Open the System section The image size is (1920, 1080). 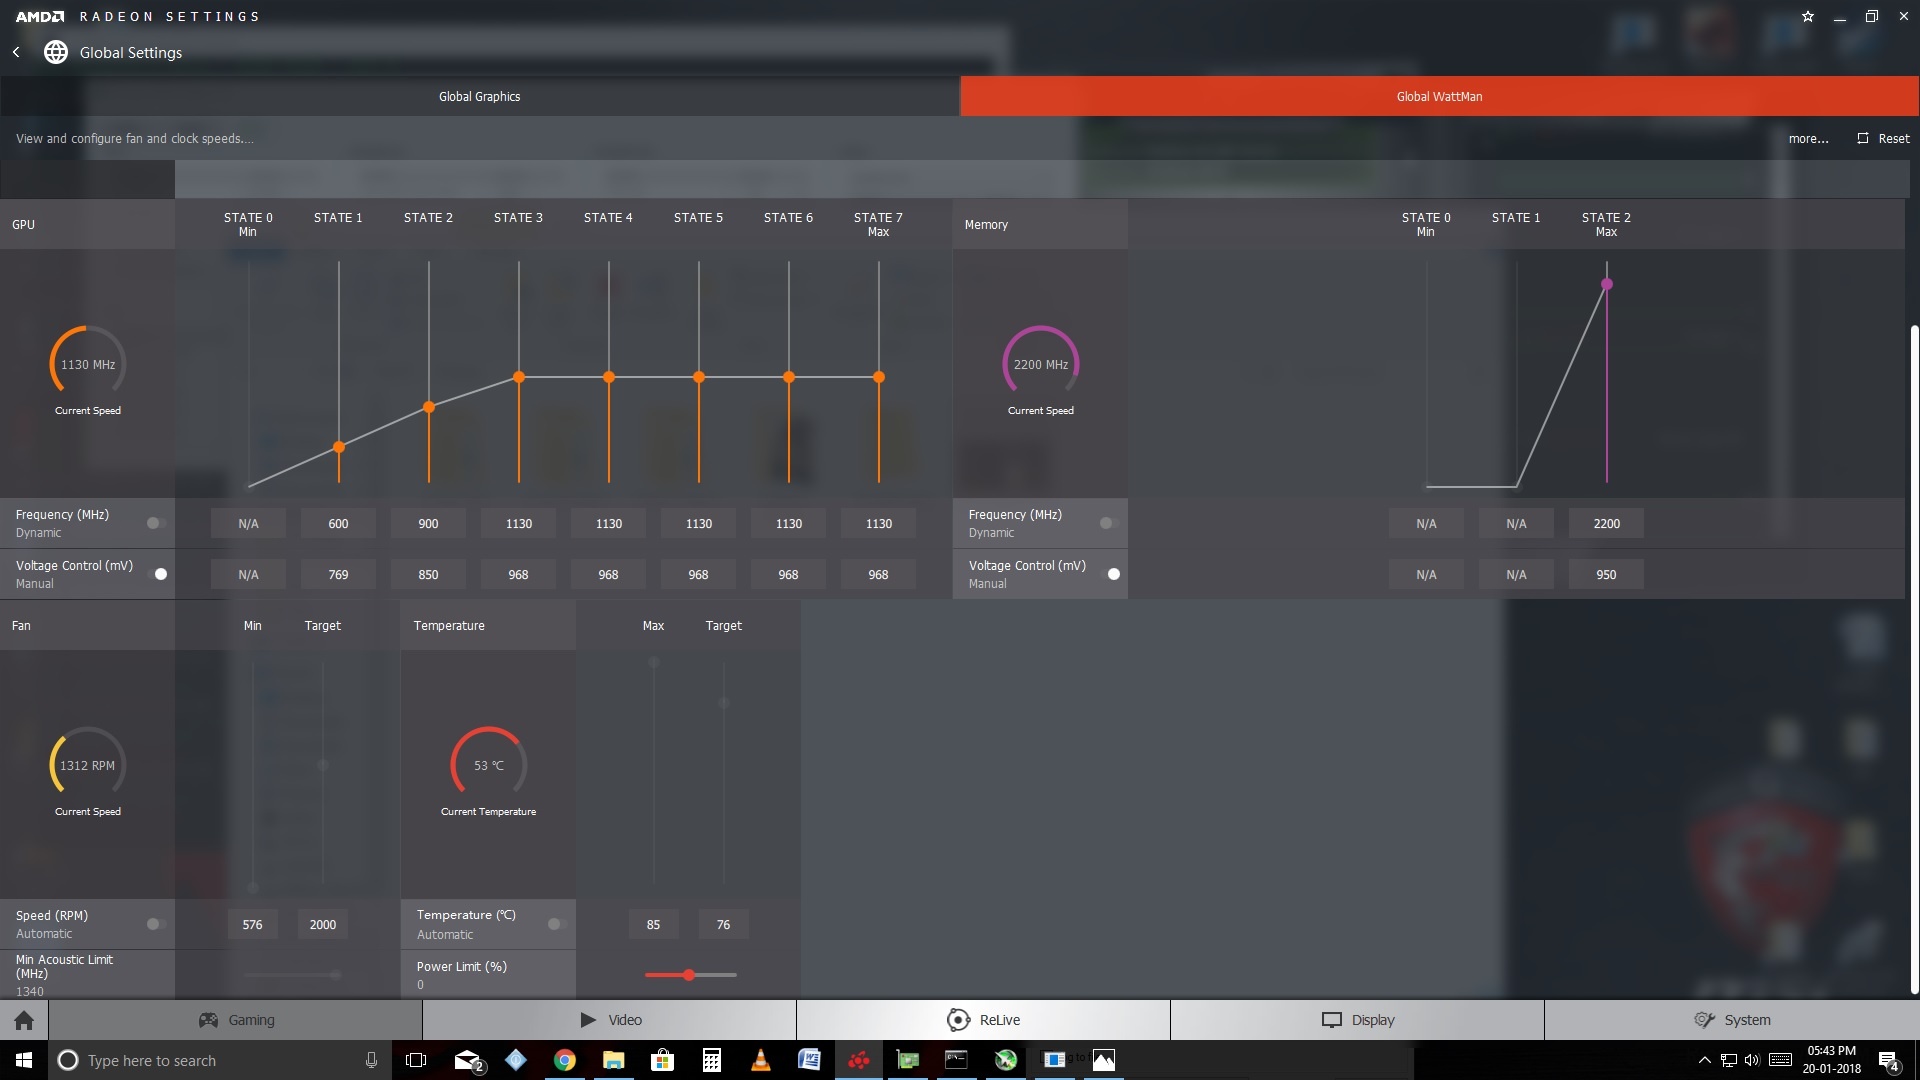coord(1732,1020)
